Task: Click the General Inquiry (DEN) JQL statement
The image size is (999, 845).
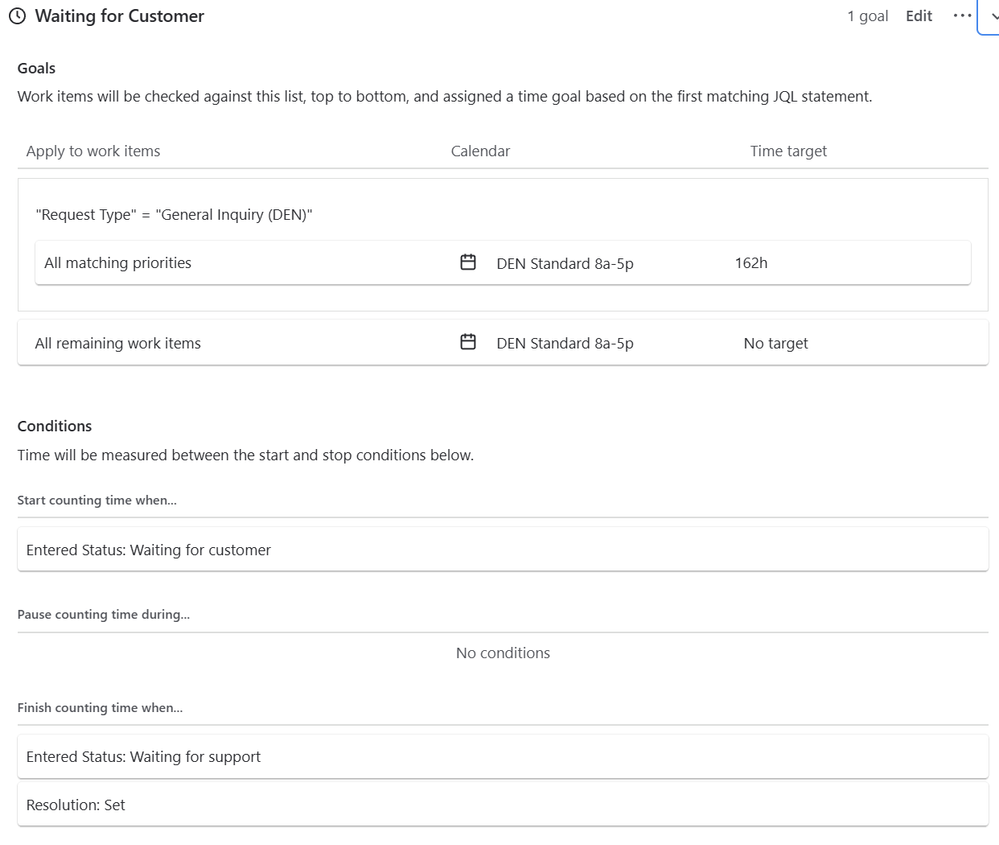Action: pyautogui.click(x=174, y=215)
